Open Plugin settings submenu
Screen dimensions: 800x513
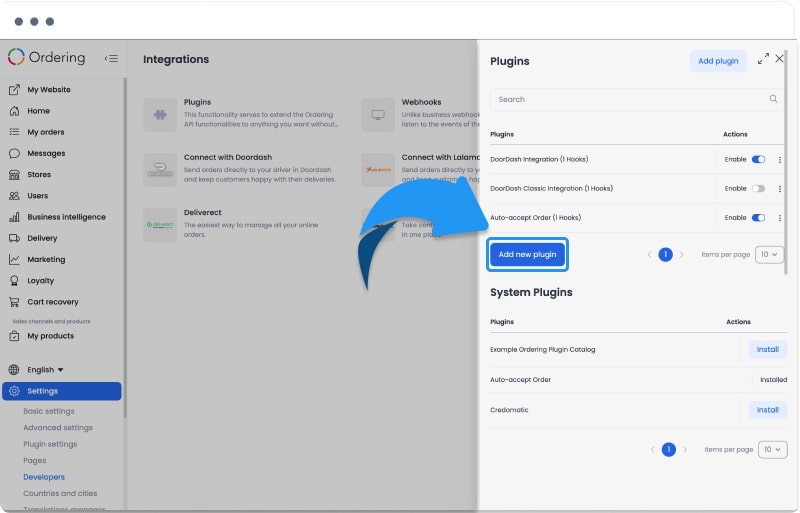click(50, 444)
